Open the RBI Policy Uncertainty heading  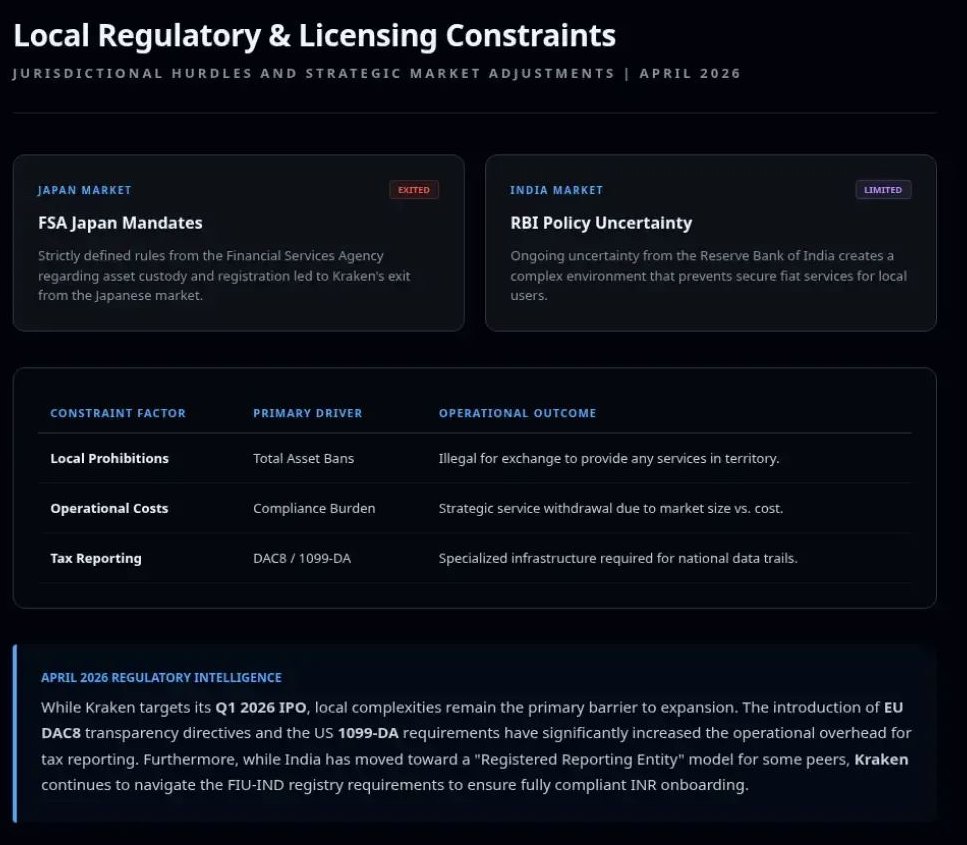[x=600, y=223]
